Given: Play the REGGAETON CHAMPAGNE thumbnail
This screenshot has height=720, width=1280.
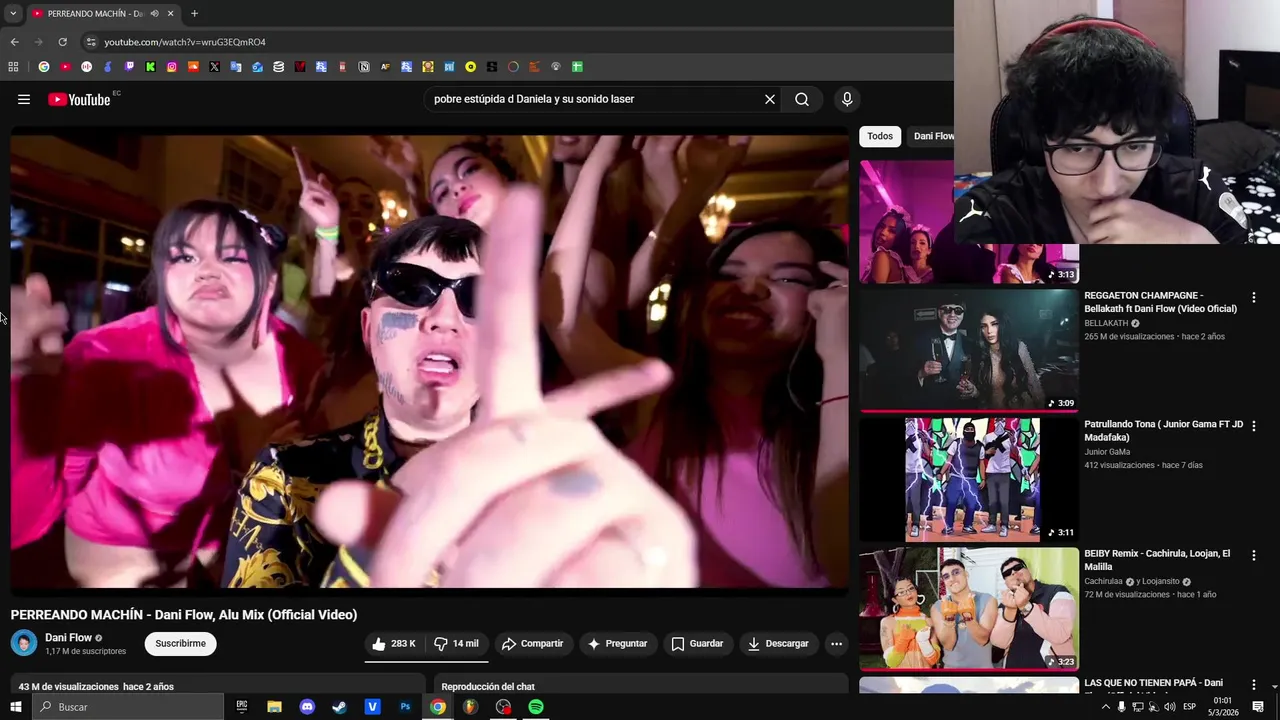Looking at the screenshot, I should tap(969, 350).
